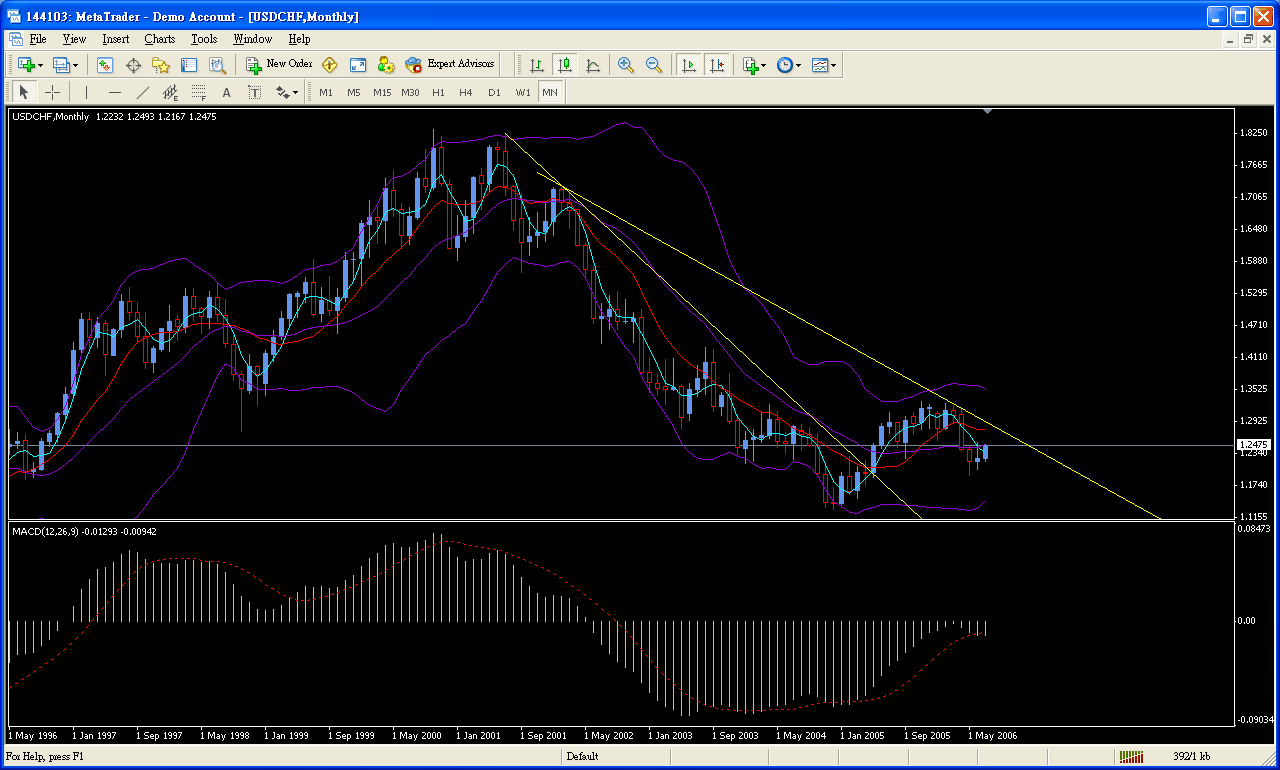Open the Profiles toolbar icon
The width and height of the screenshot is (1280, 770).
coord(61,65)
